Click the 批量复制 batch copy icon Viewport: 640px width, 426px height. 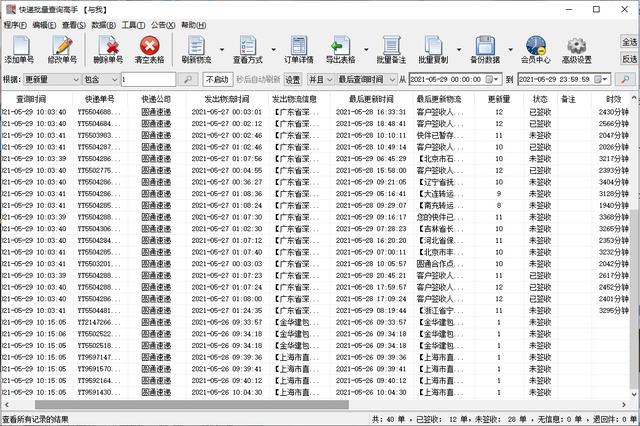(x=433, y=49)
